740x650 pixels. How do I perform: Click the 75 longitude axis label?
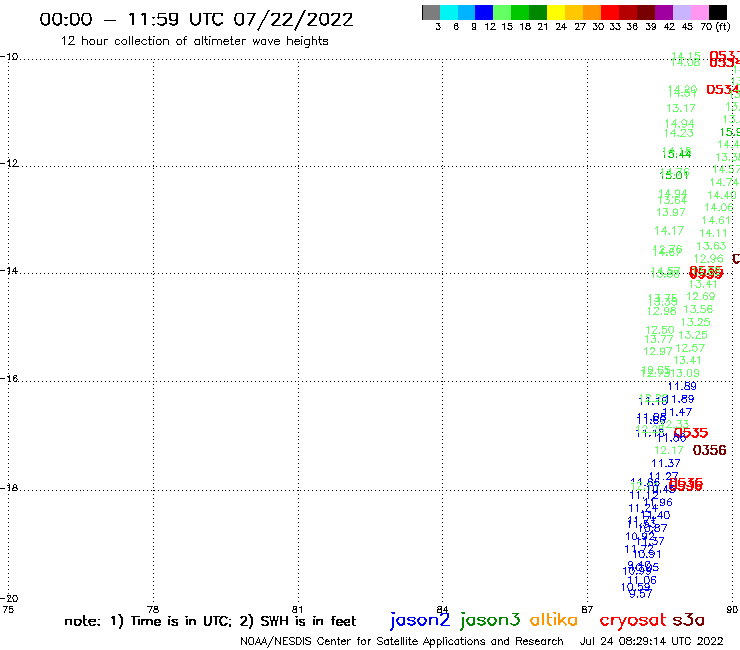(x=8, y=609)
